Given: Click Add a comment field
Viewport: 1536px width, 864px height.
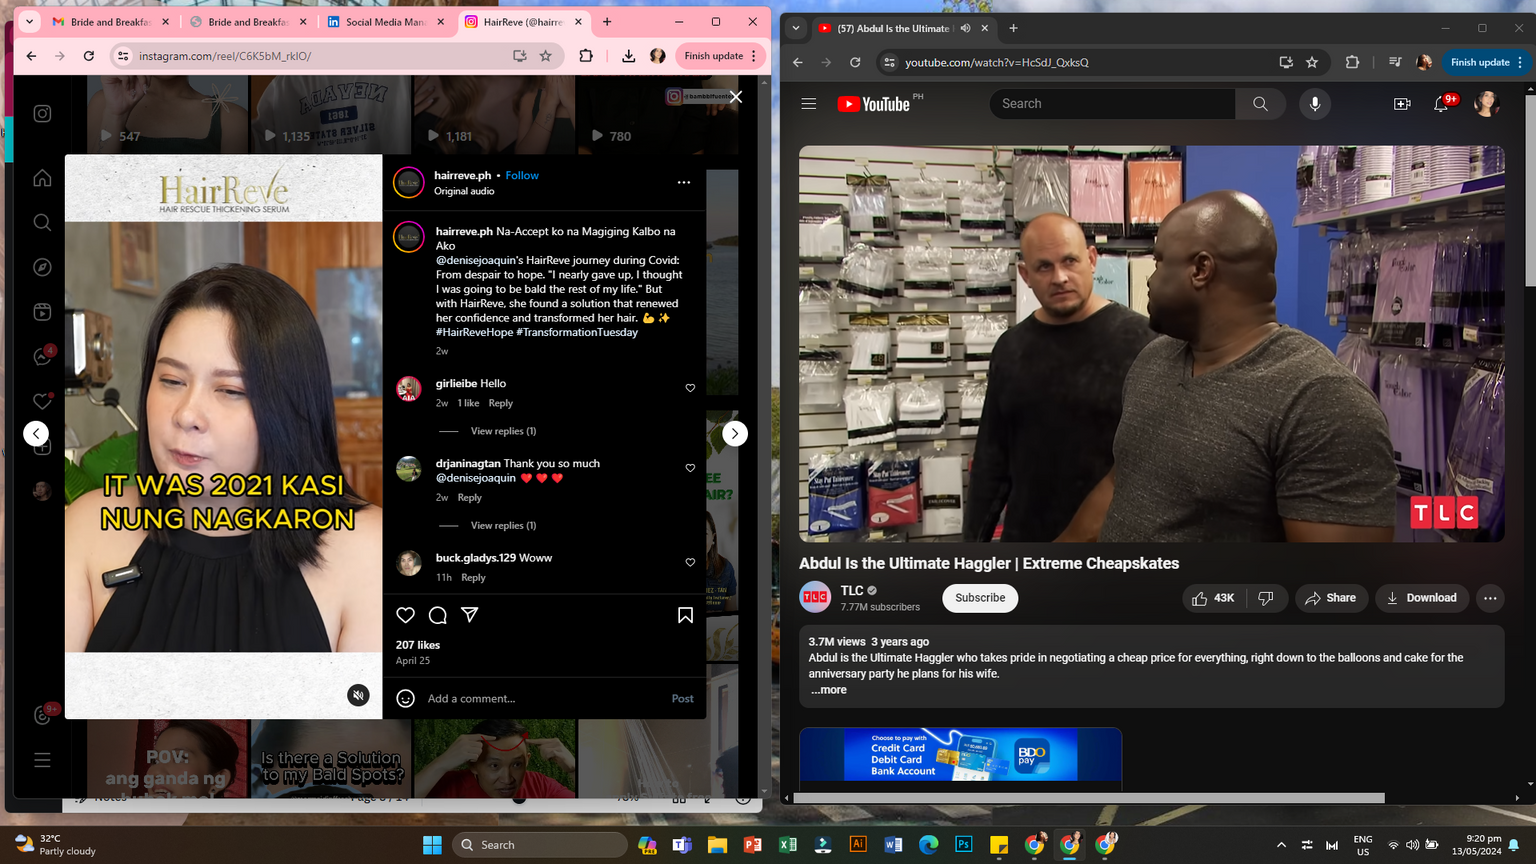Looking at the screenshot, I should (x=545, y=698).
